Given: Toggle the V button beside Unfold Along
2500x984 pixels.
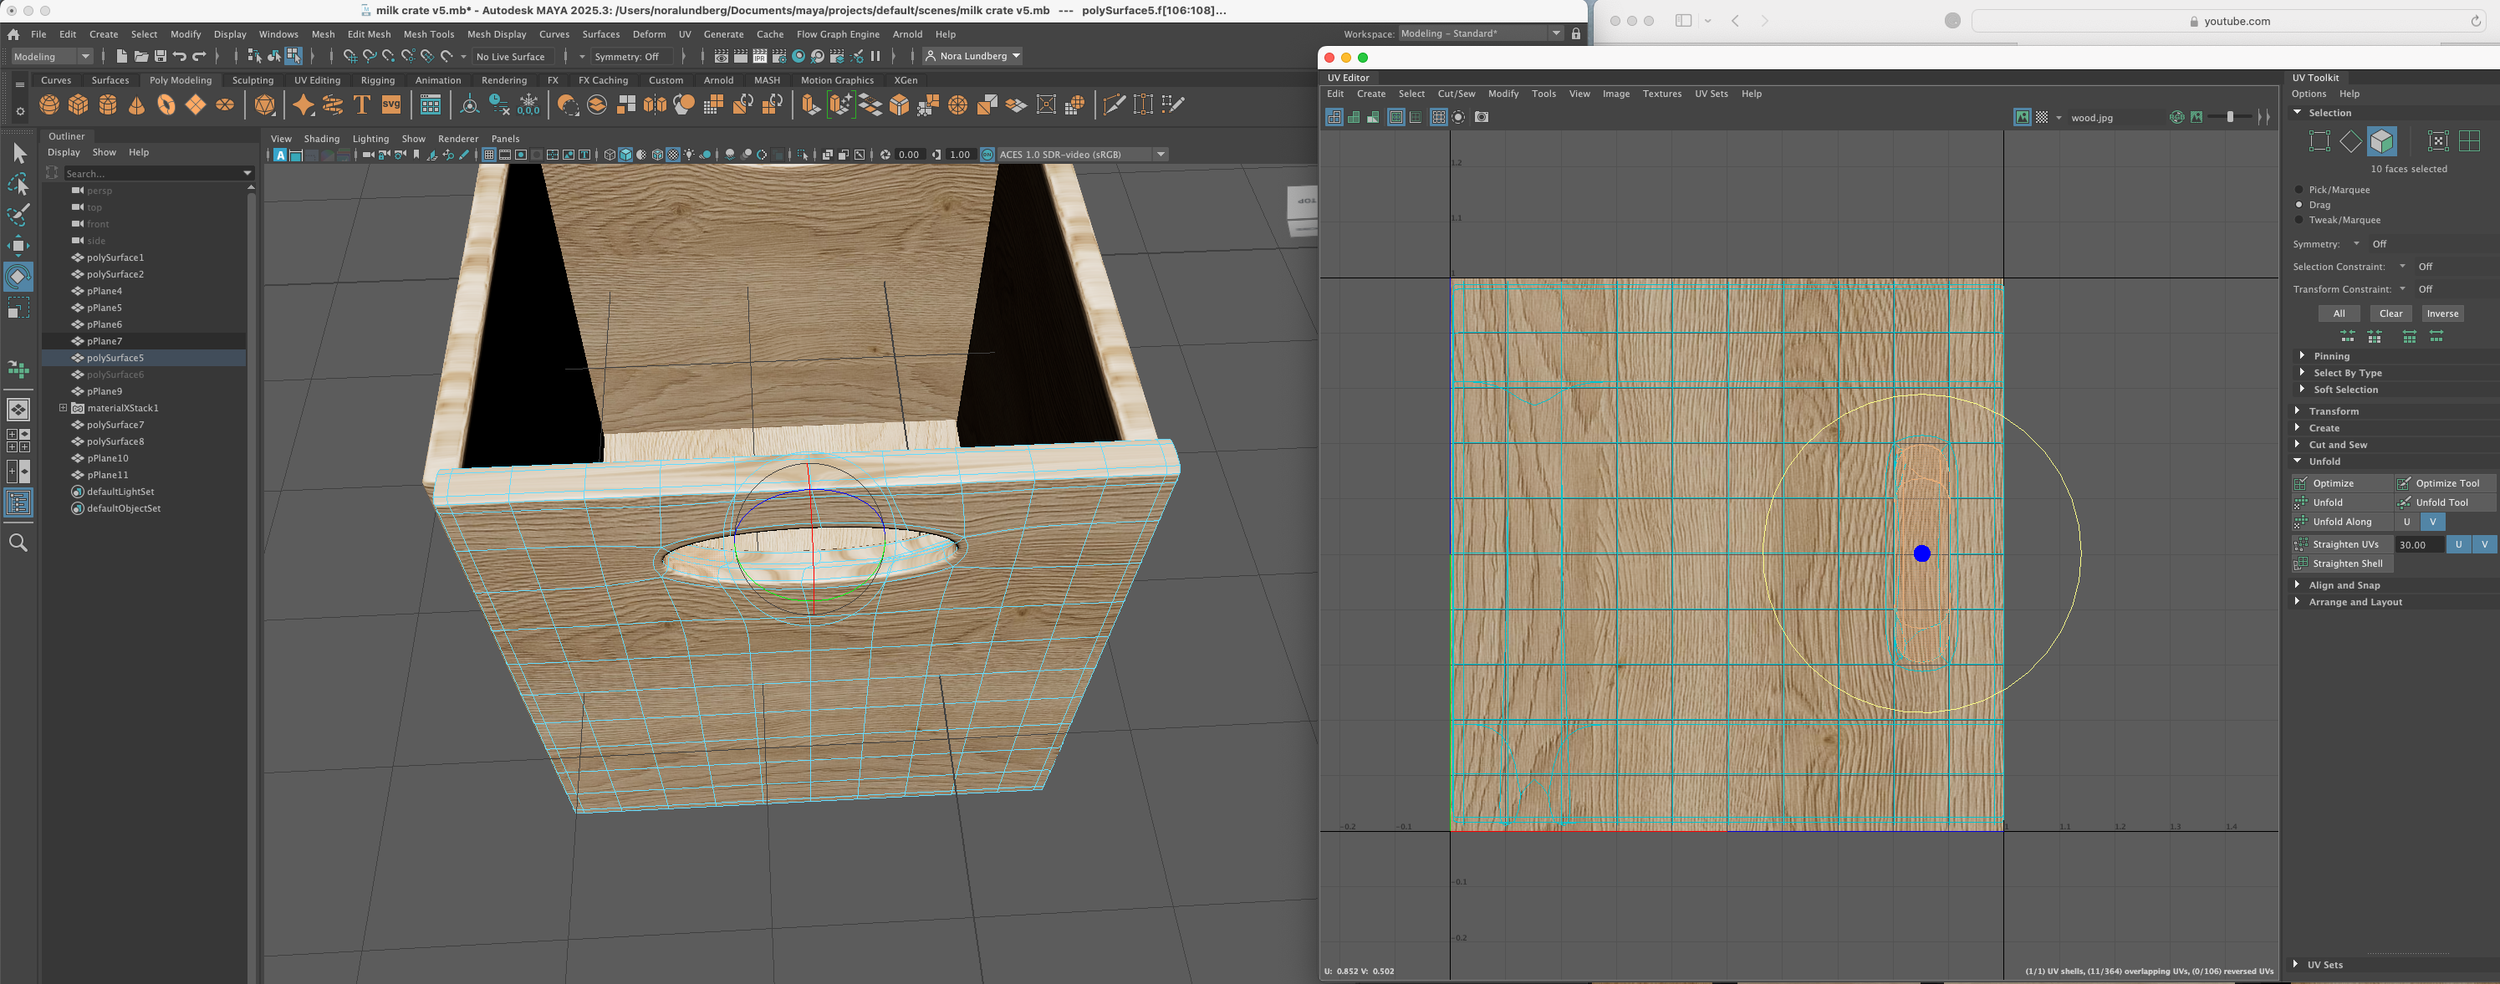Looking at the screenshot, I should (x=2433, y=522).
